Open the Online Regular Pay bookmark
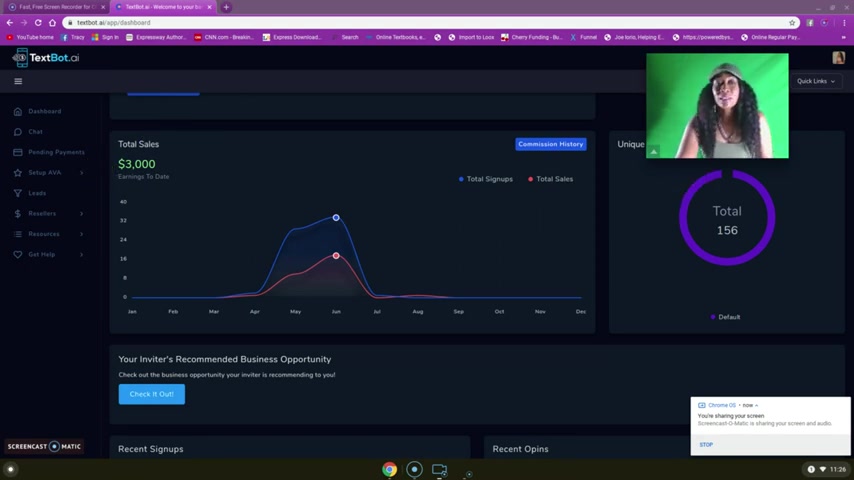This screenshot has width=854, height=480. pos(770,38)
